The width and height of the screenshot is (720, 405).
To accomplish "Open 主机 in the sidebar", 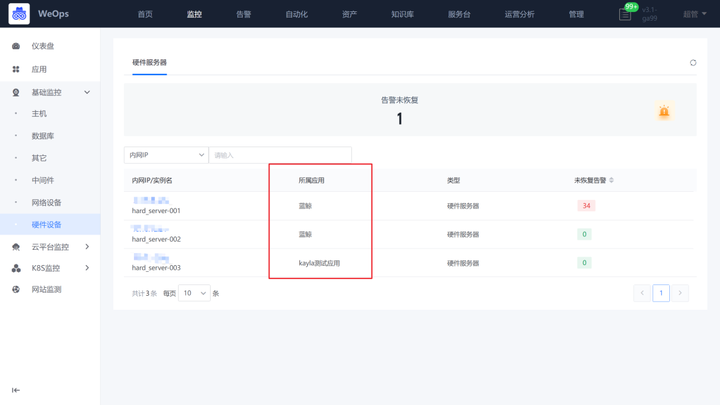I will (39, 113).
